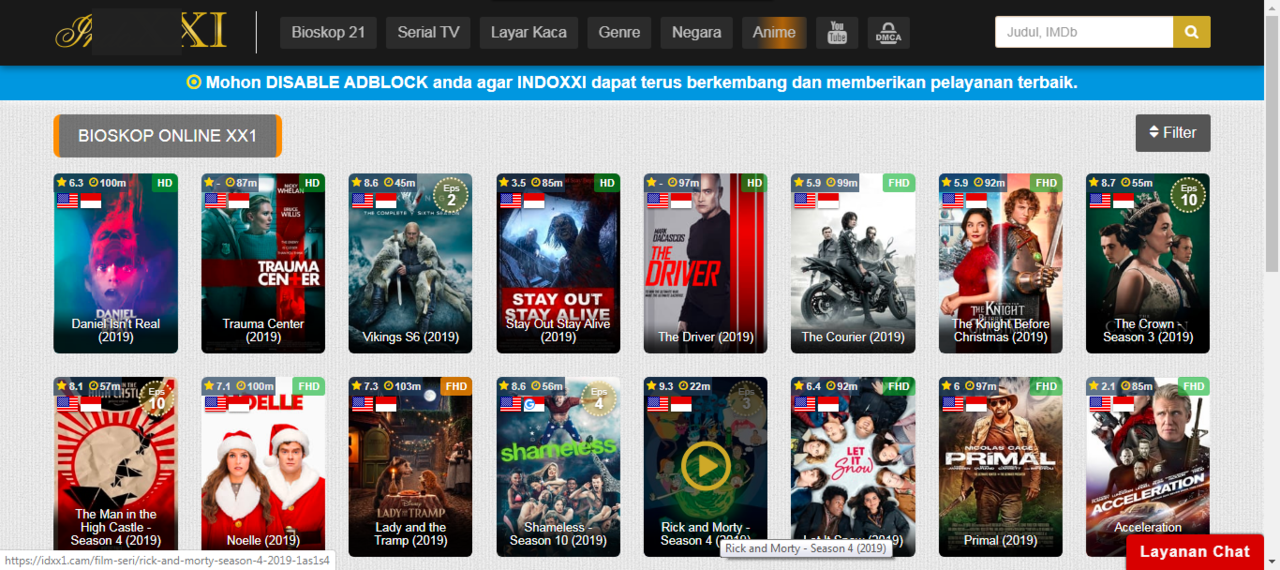Screen dimensions: 1280x570
Task: Open the Layanan Chat button
Action: pyautogui.click(x=1195, y=552)
